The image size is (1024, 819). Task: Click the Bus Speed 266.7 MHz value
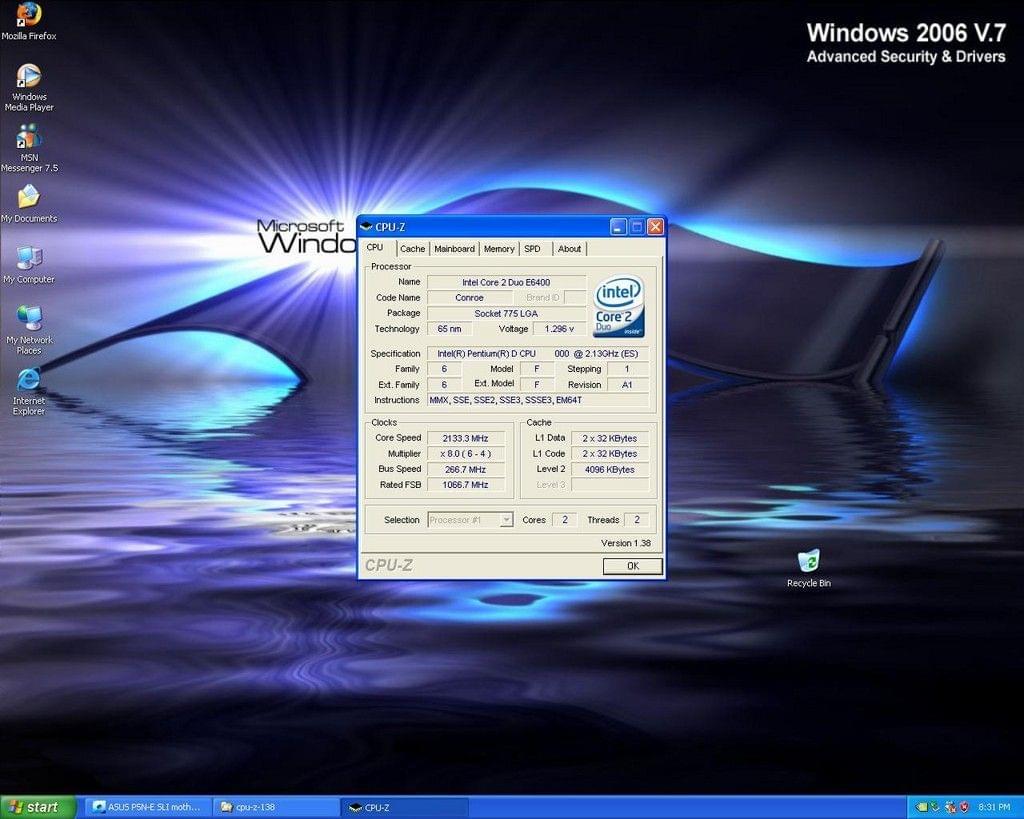466,470
